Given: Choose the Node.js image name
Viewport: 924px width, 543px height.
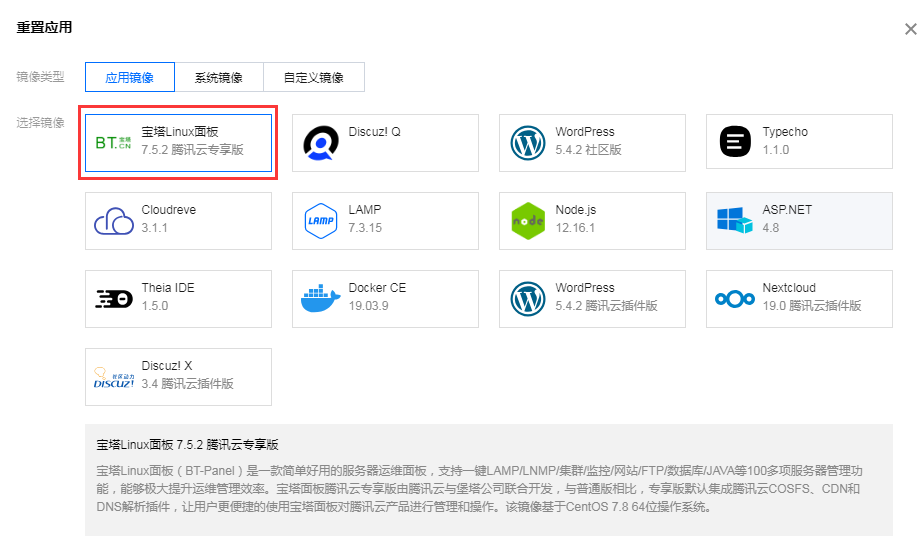Looking at the screenshot, I should click(576, 210).
